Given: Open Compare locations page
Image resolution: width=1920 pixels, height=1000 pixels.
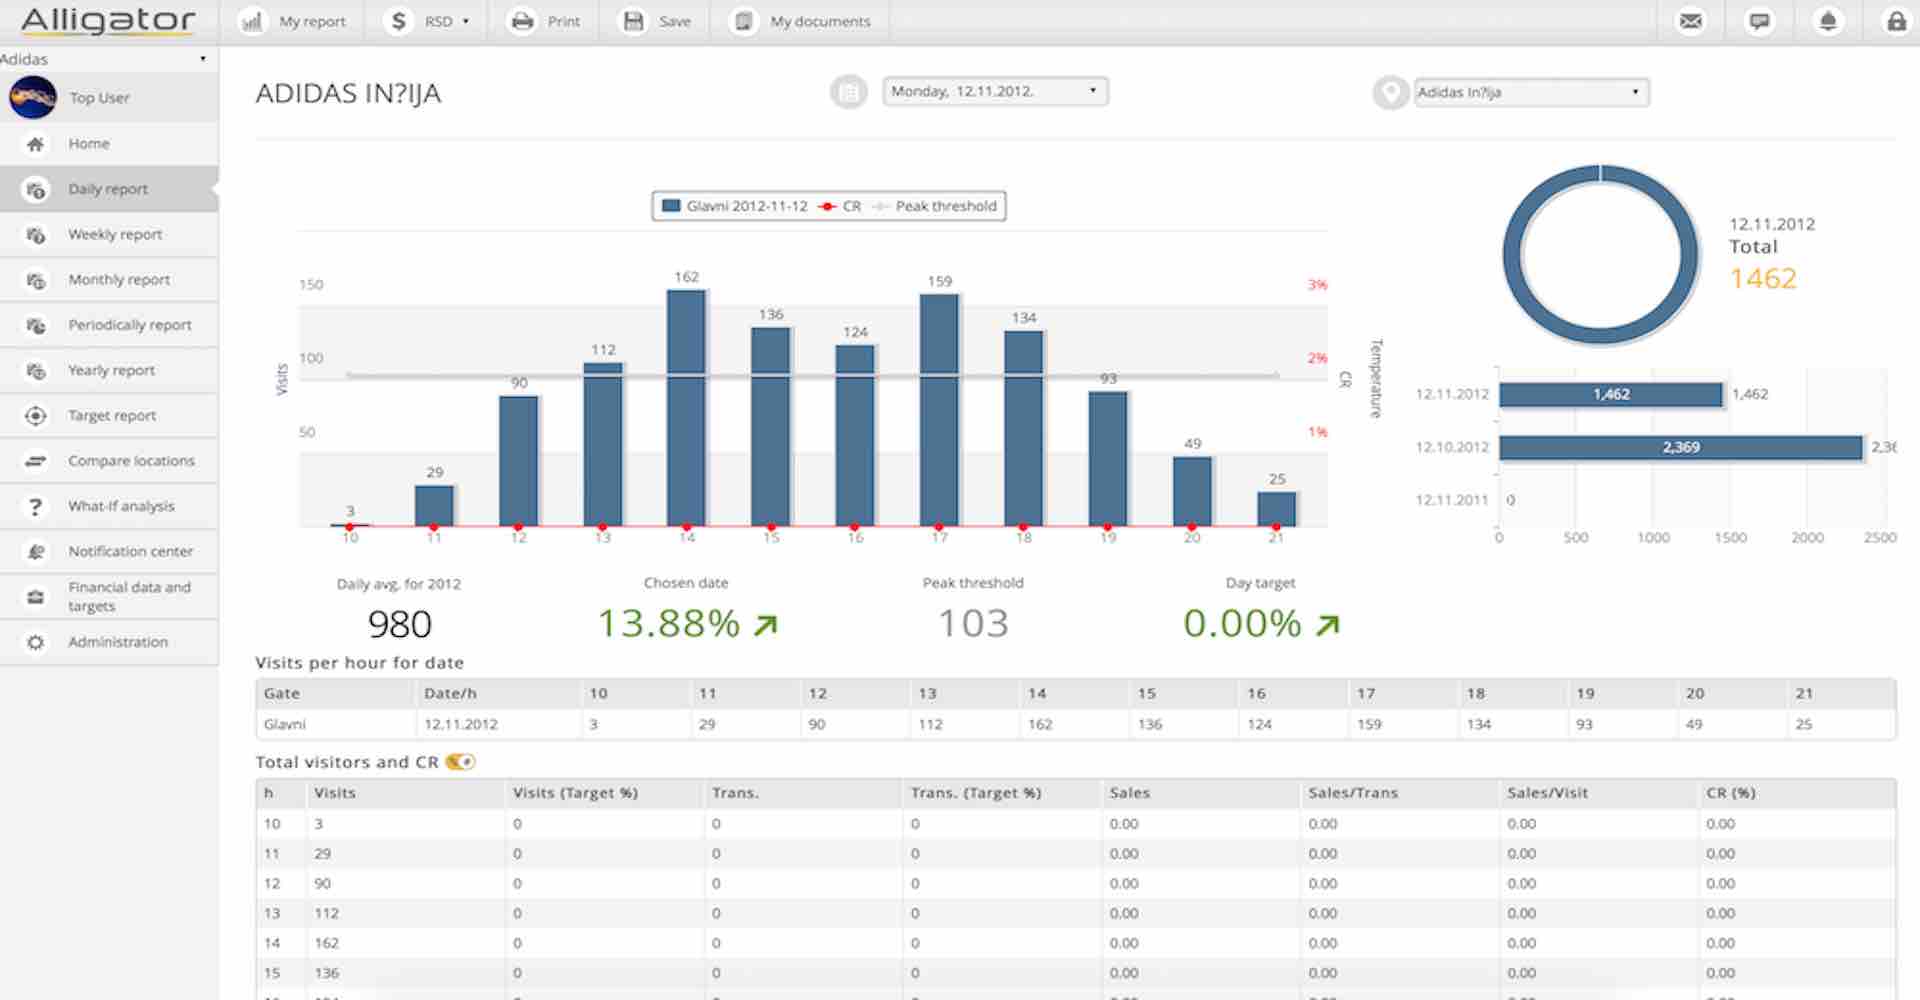Looking at the screenshot, I should point(109,461).
